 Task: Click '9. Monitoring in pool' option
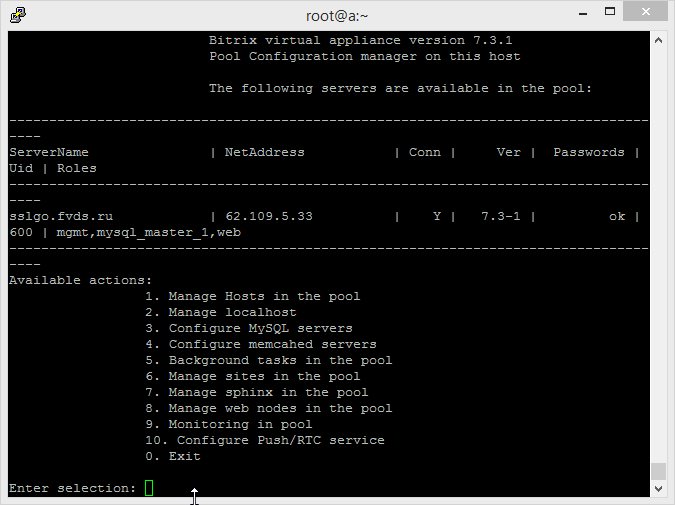tap(229, 424)
